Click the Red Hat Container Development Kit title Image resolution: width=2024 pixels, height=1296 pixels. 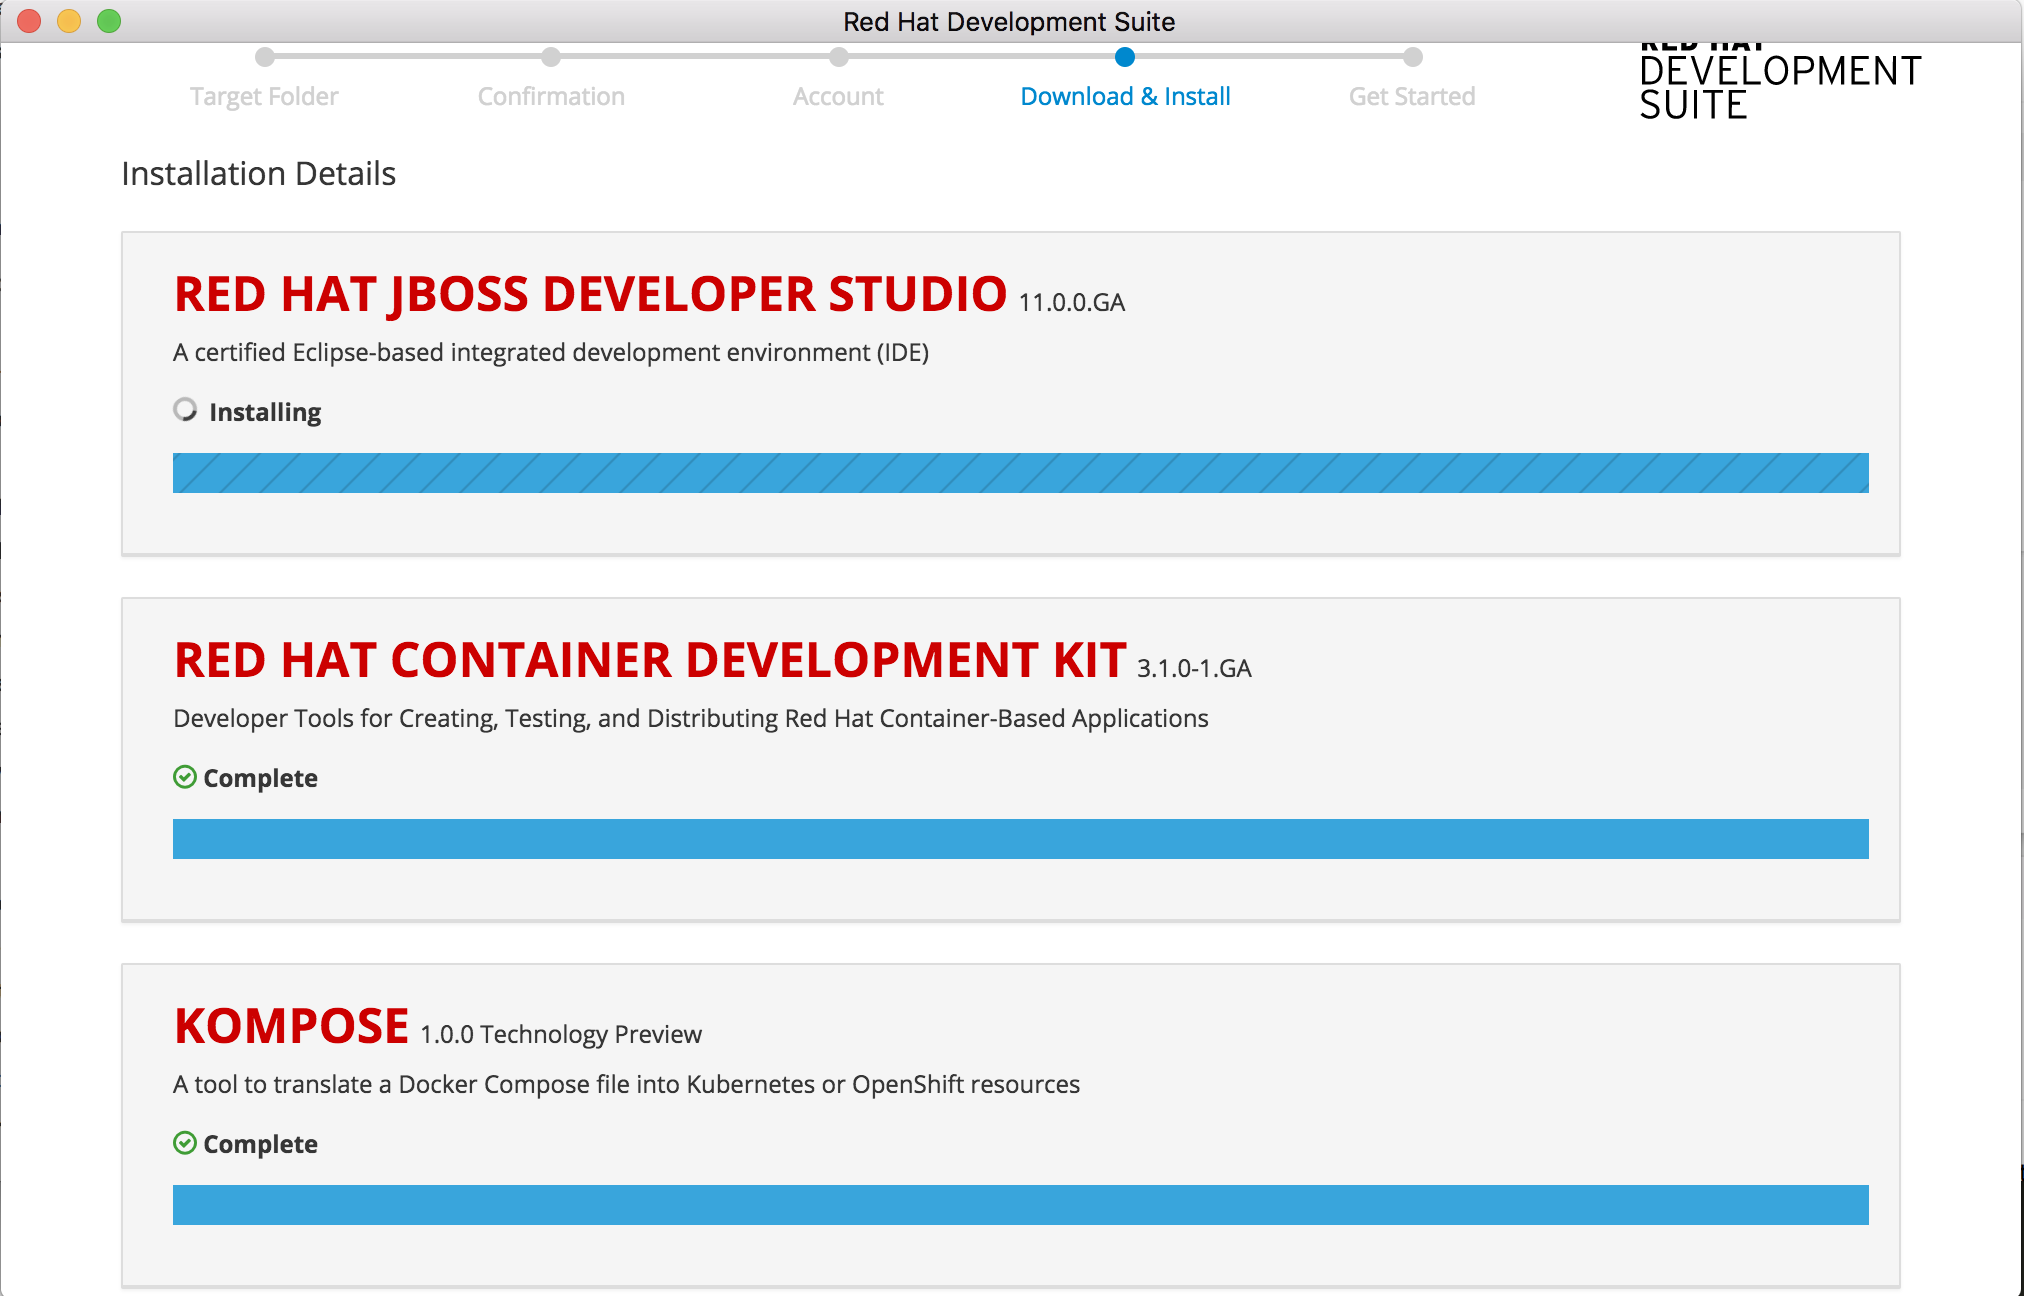click(650, 661)
